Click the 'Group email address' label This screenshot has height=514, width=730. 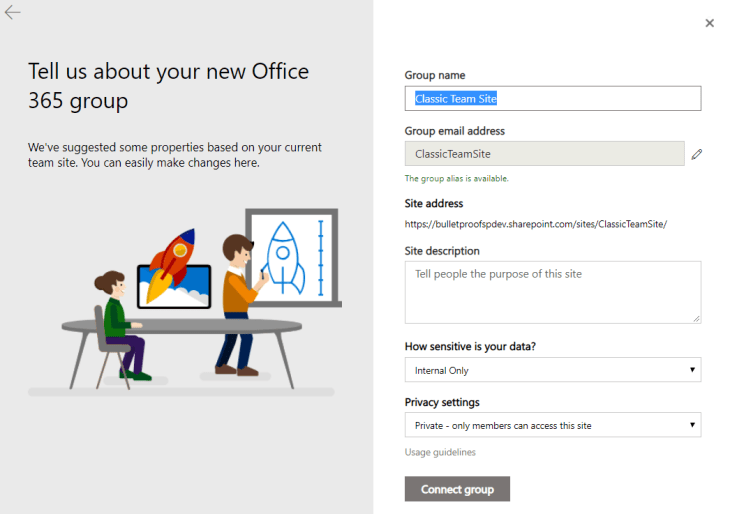[x=454, y=131]
